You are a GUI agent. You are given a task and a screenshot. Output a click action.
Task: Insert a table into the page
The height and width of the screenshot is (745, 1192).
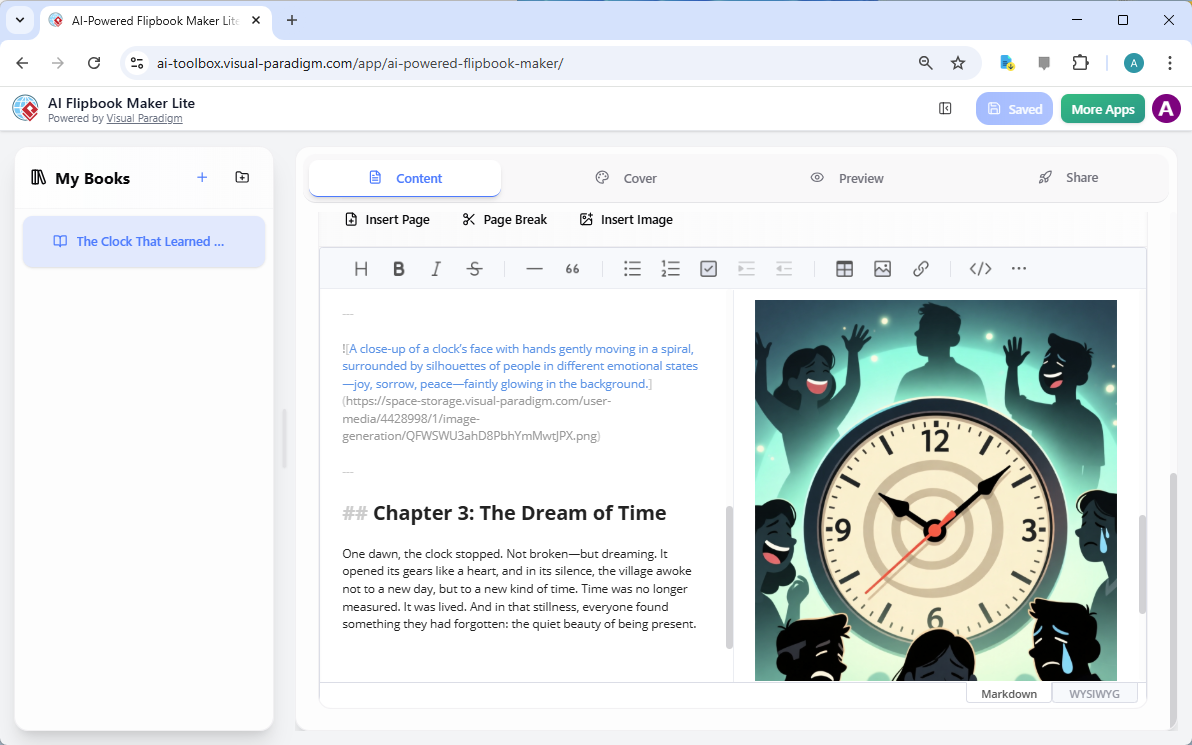(844, 268)
